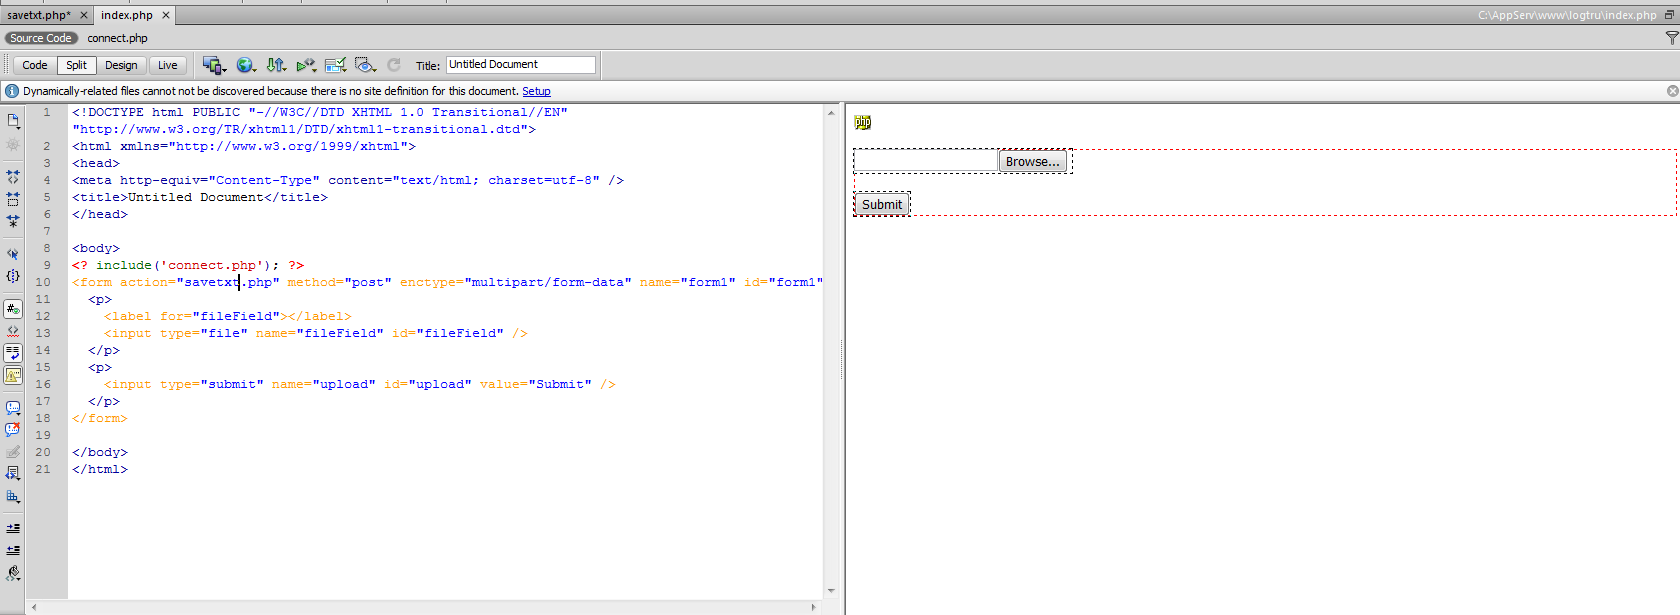This screenshot has width=1680, height=615.
Task: Click Open Documents icon in coding toolbar
Action: point(13,121)
